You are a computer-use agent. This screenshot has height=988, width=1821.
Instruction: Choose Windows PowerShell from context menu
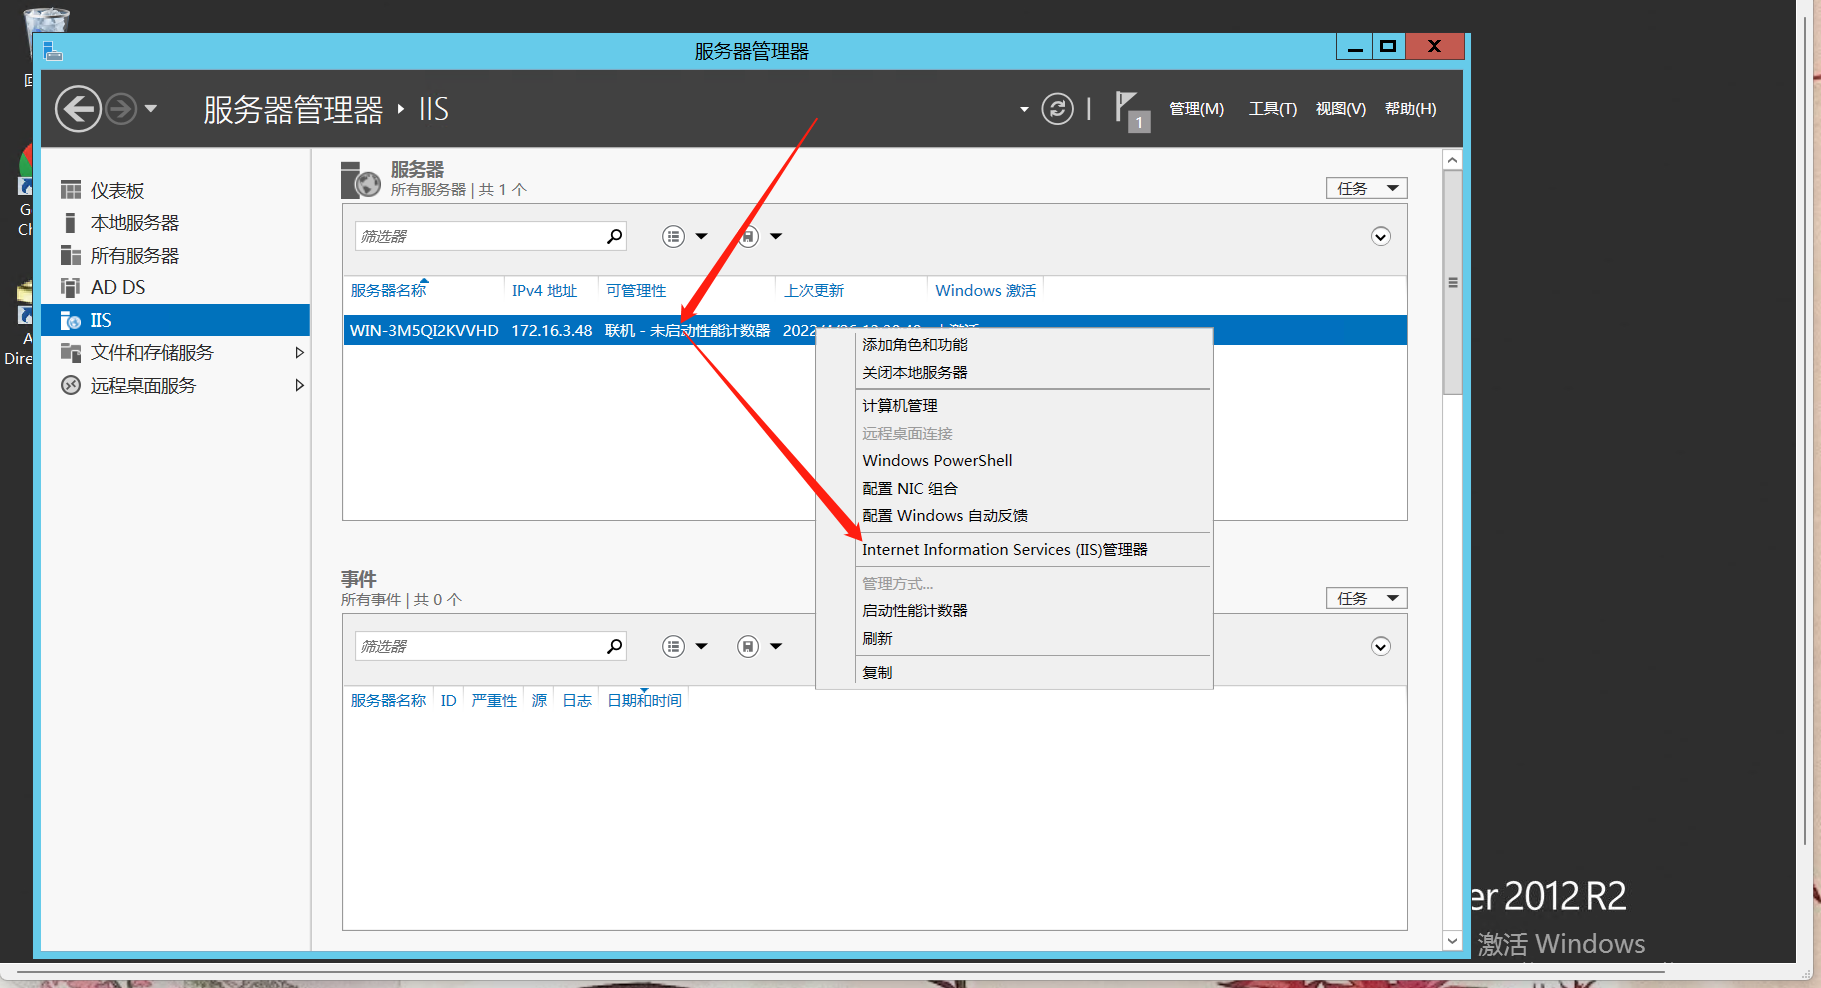point(938,461)
